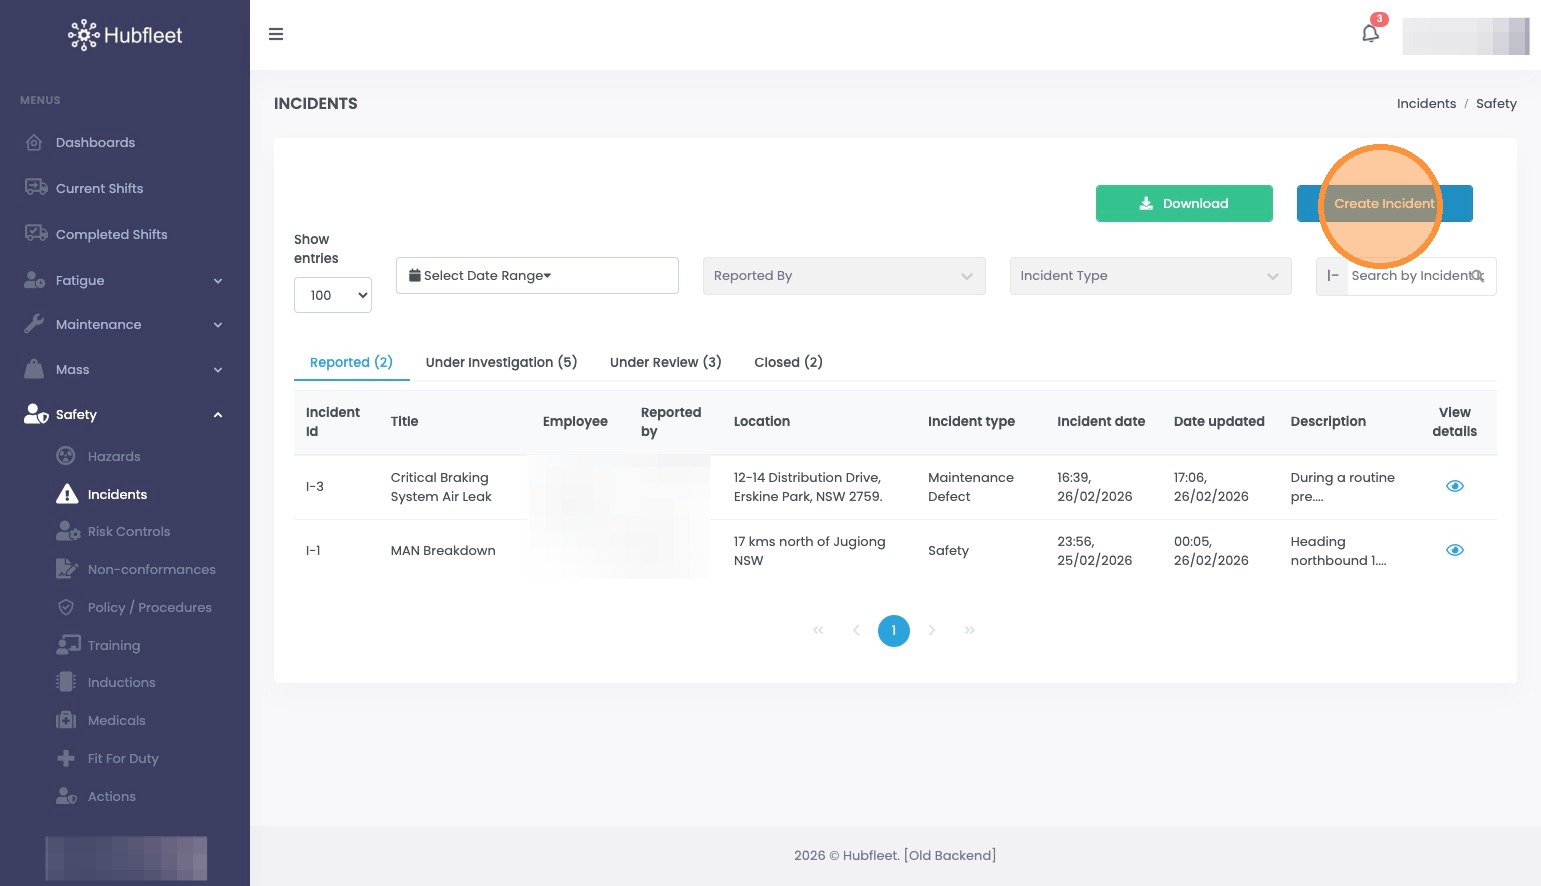1541x886 pixels.
Task: Click the green Download button
Action: pyautogui.click(x=1184, y=203)
